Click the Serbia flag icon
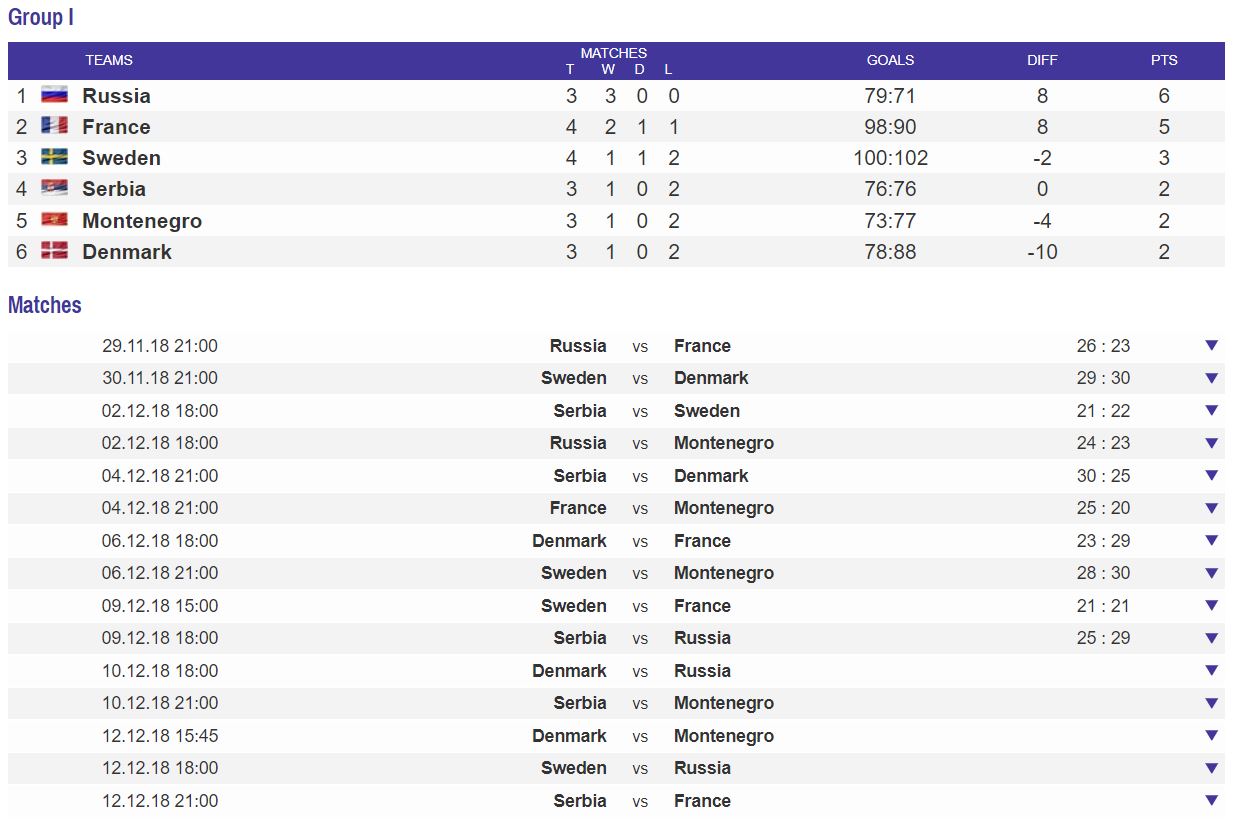This screenshot has height=832, width=1236. pos(54,188)
